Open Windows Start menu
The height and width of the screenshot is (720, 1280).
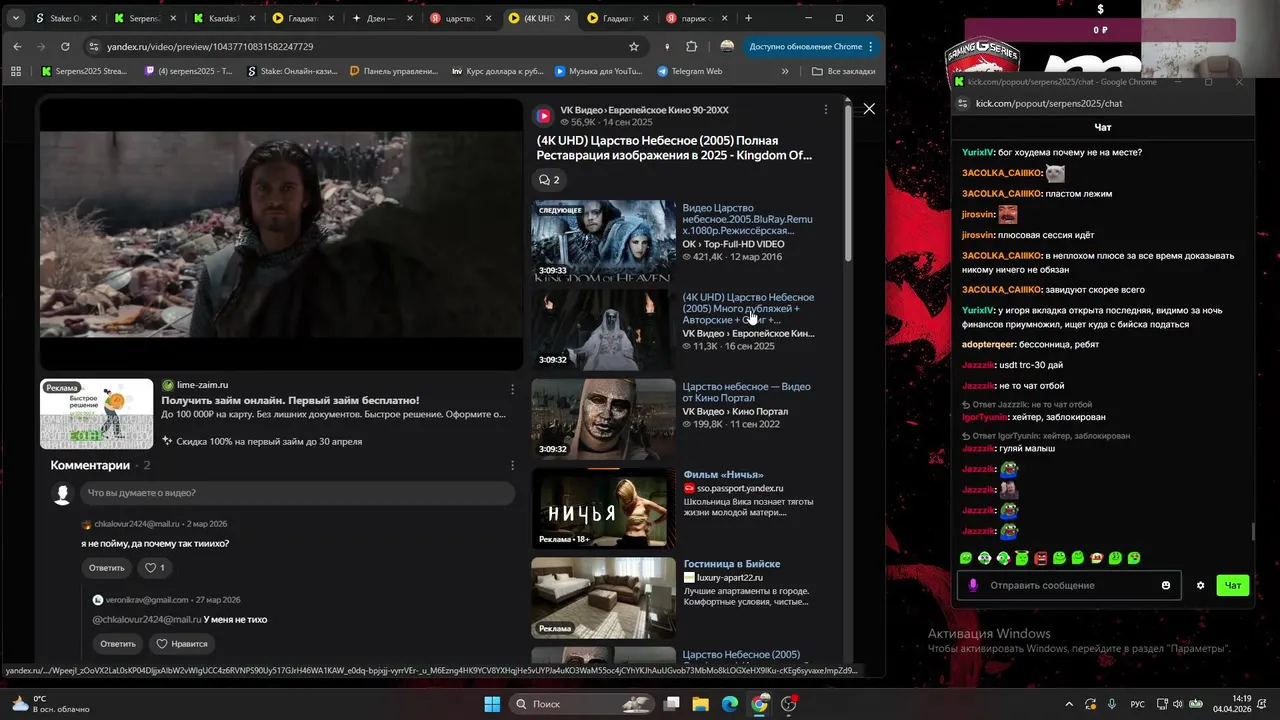[492, 704]
